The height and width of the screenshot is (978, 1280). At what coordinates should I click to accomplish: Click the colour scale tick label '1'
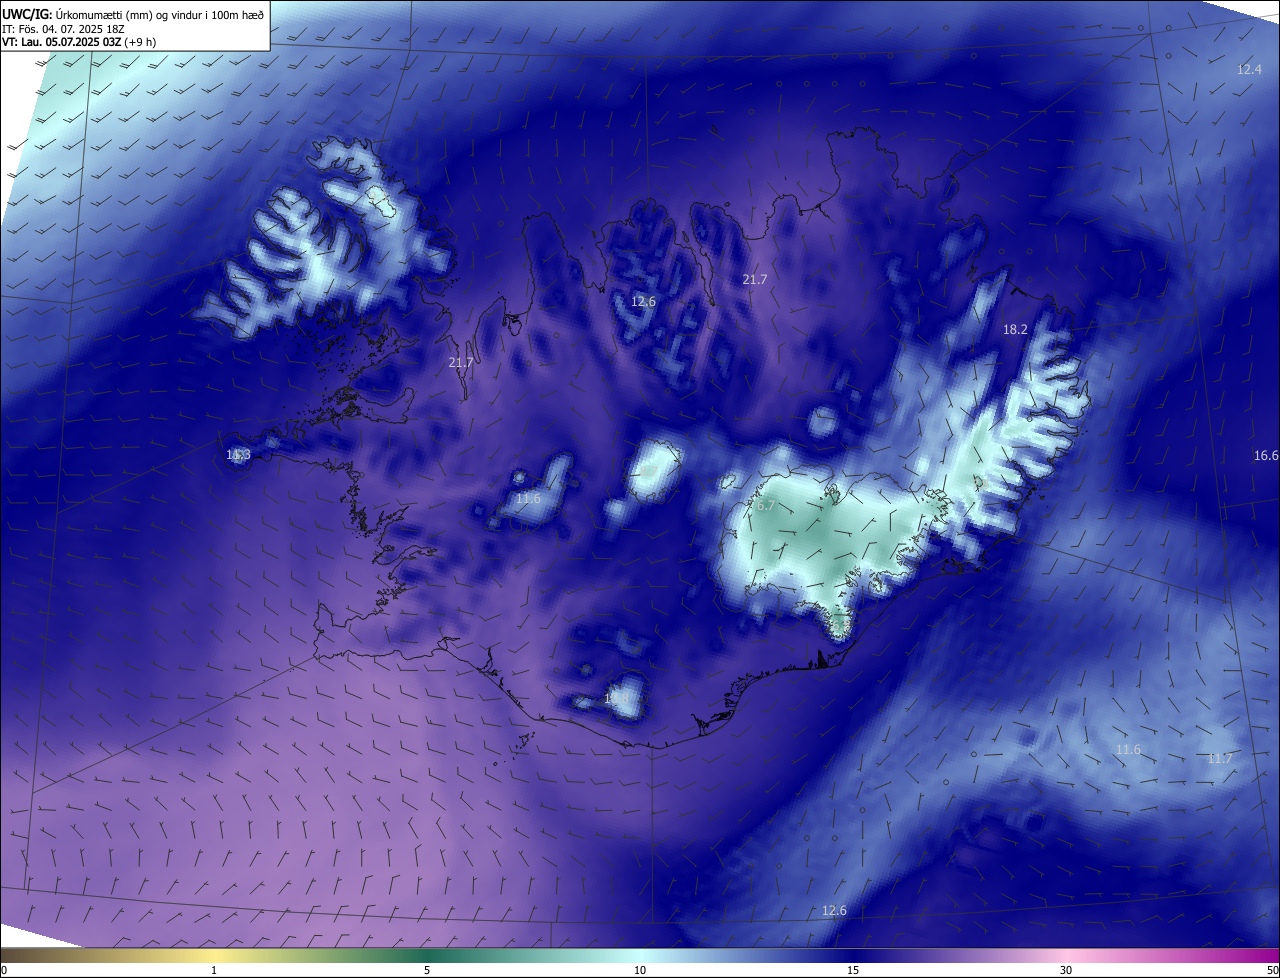click(214, 970)
